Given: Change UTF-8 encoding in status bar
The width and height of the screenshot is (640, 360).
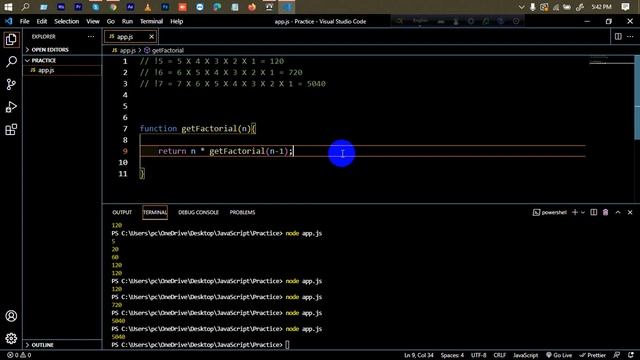Looking at the screenshot, I should pyautogui.click(x=479, y=355).
